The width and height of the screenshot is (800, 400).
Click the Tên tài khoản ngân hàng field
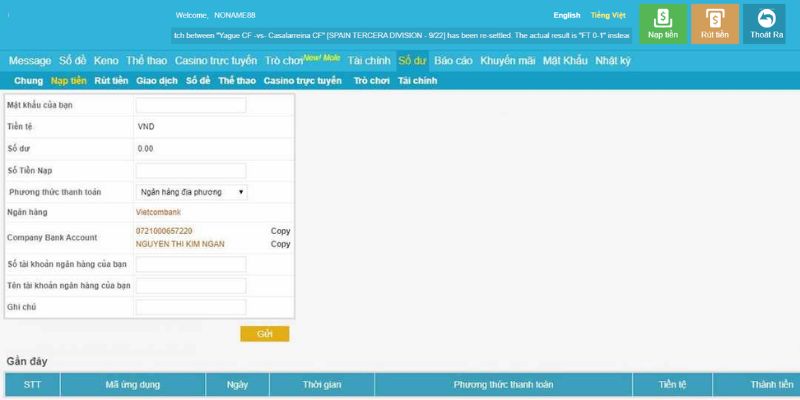[x=190, y=286]
